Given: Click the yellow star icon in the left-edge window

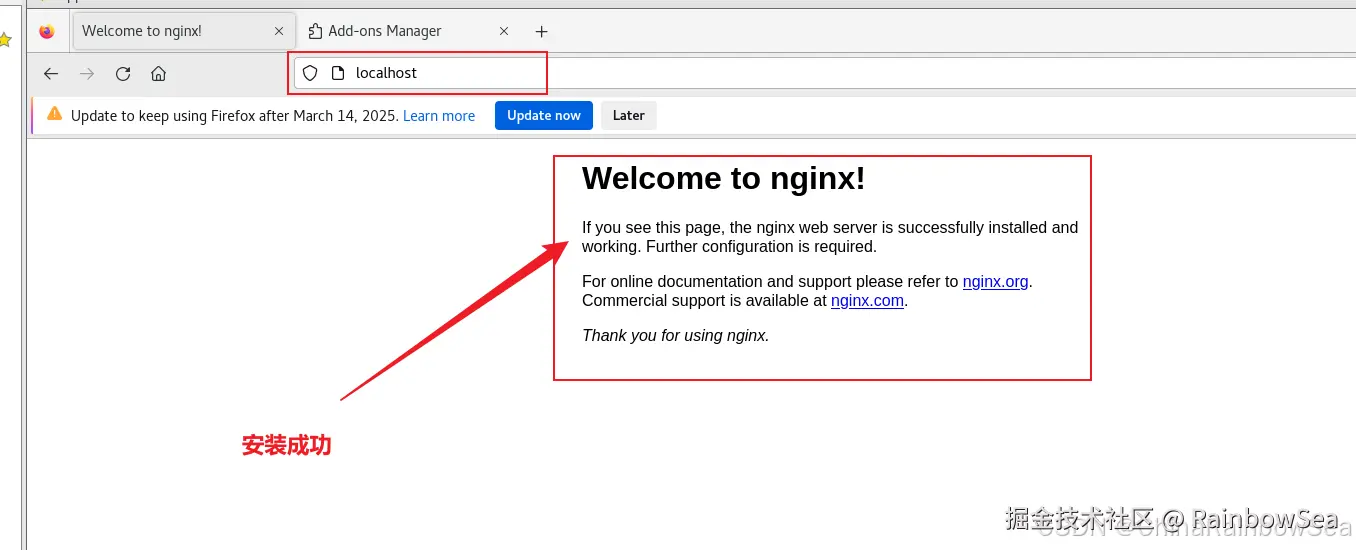Looking at the screenshot, I should pos(5,40).
